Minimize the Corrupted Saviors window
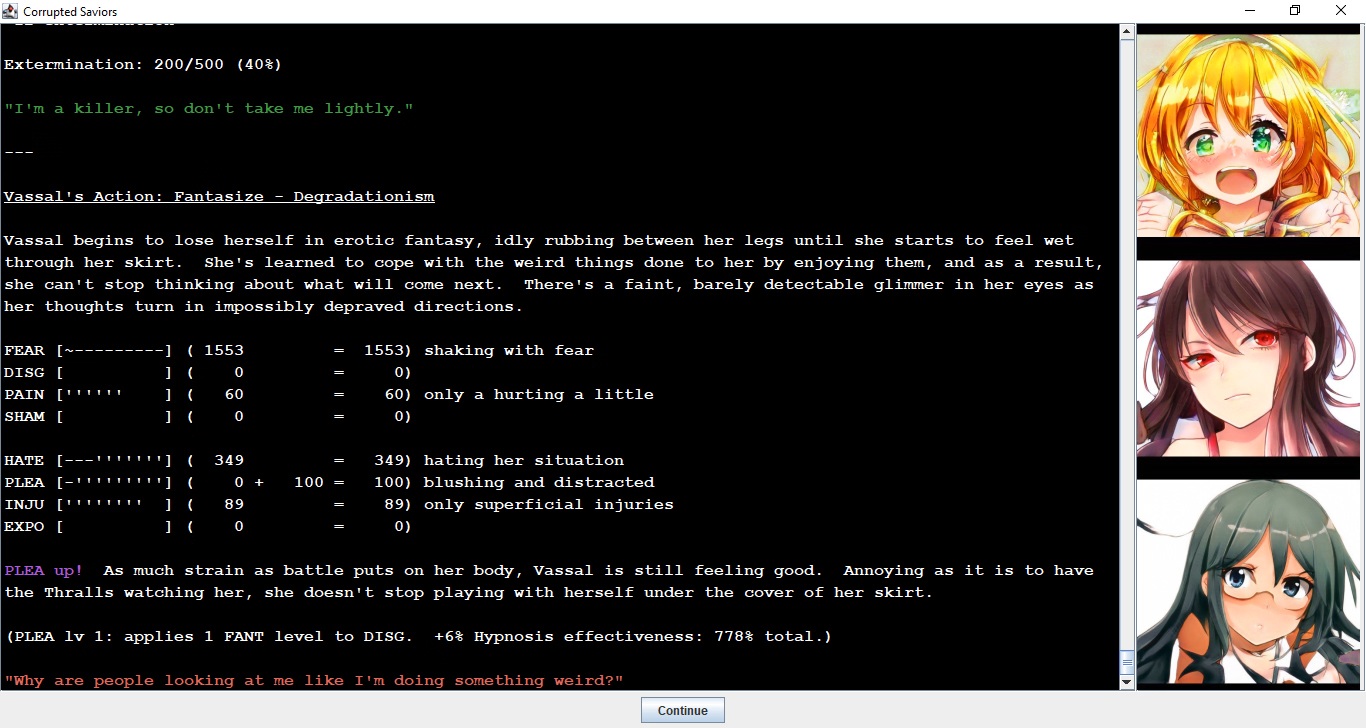The width and height of the screenshot is (1366, 728). [x=1250, y=11]
